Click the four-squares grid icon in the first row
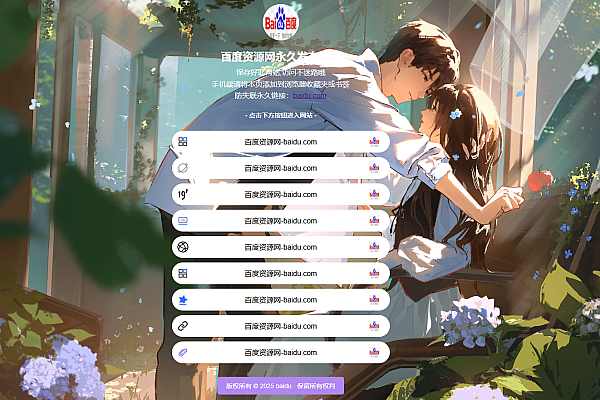This screenshot has height=400, width=600. [183, 142]
